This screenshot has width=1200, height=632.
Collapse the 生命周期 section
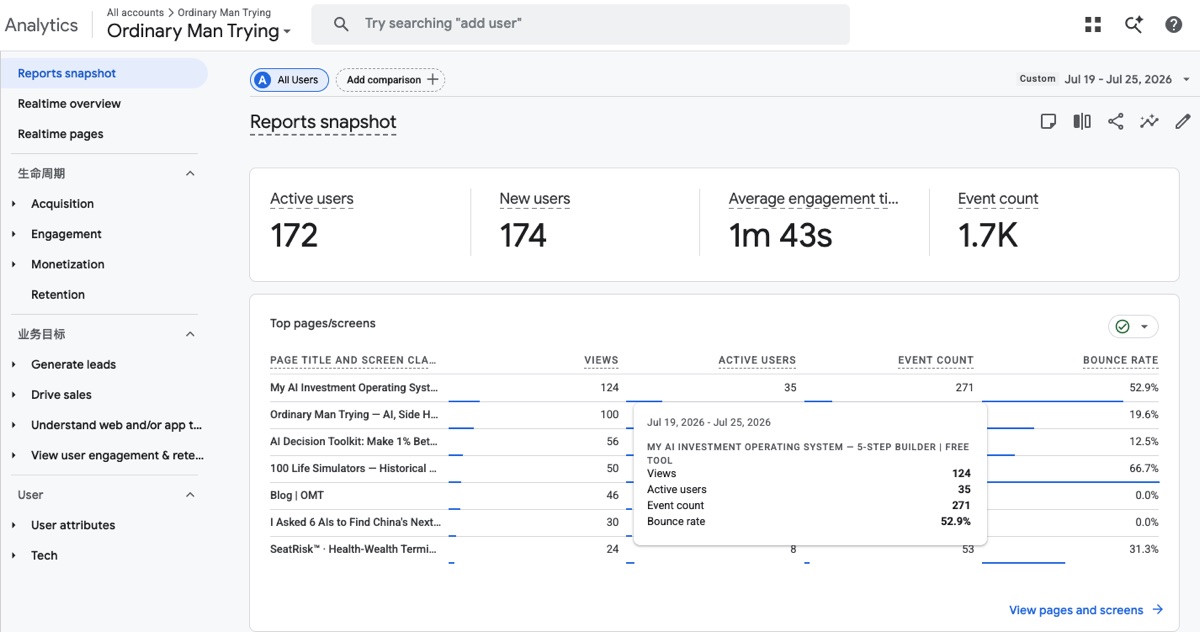pyautogui.click(x=190, y=174)
